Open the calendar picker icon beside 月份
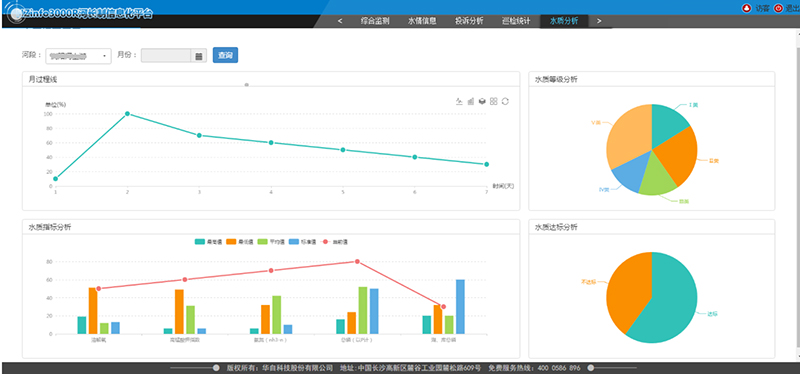This screenshot has width=800, height=374. [x=198, y=56]
